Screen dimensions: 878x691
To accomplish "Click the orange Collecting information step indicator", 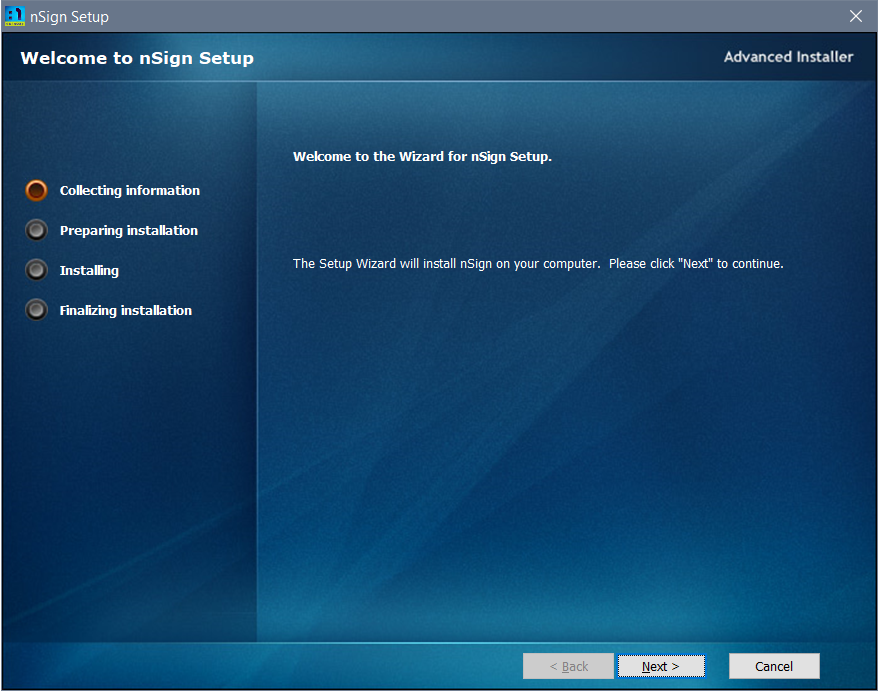I will (x=36, y=190).
